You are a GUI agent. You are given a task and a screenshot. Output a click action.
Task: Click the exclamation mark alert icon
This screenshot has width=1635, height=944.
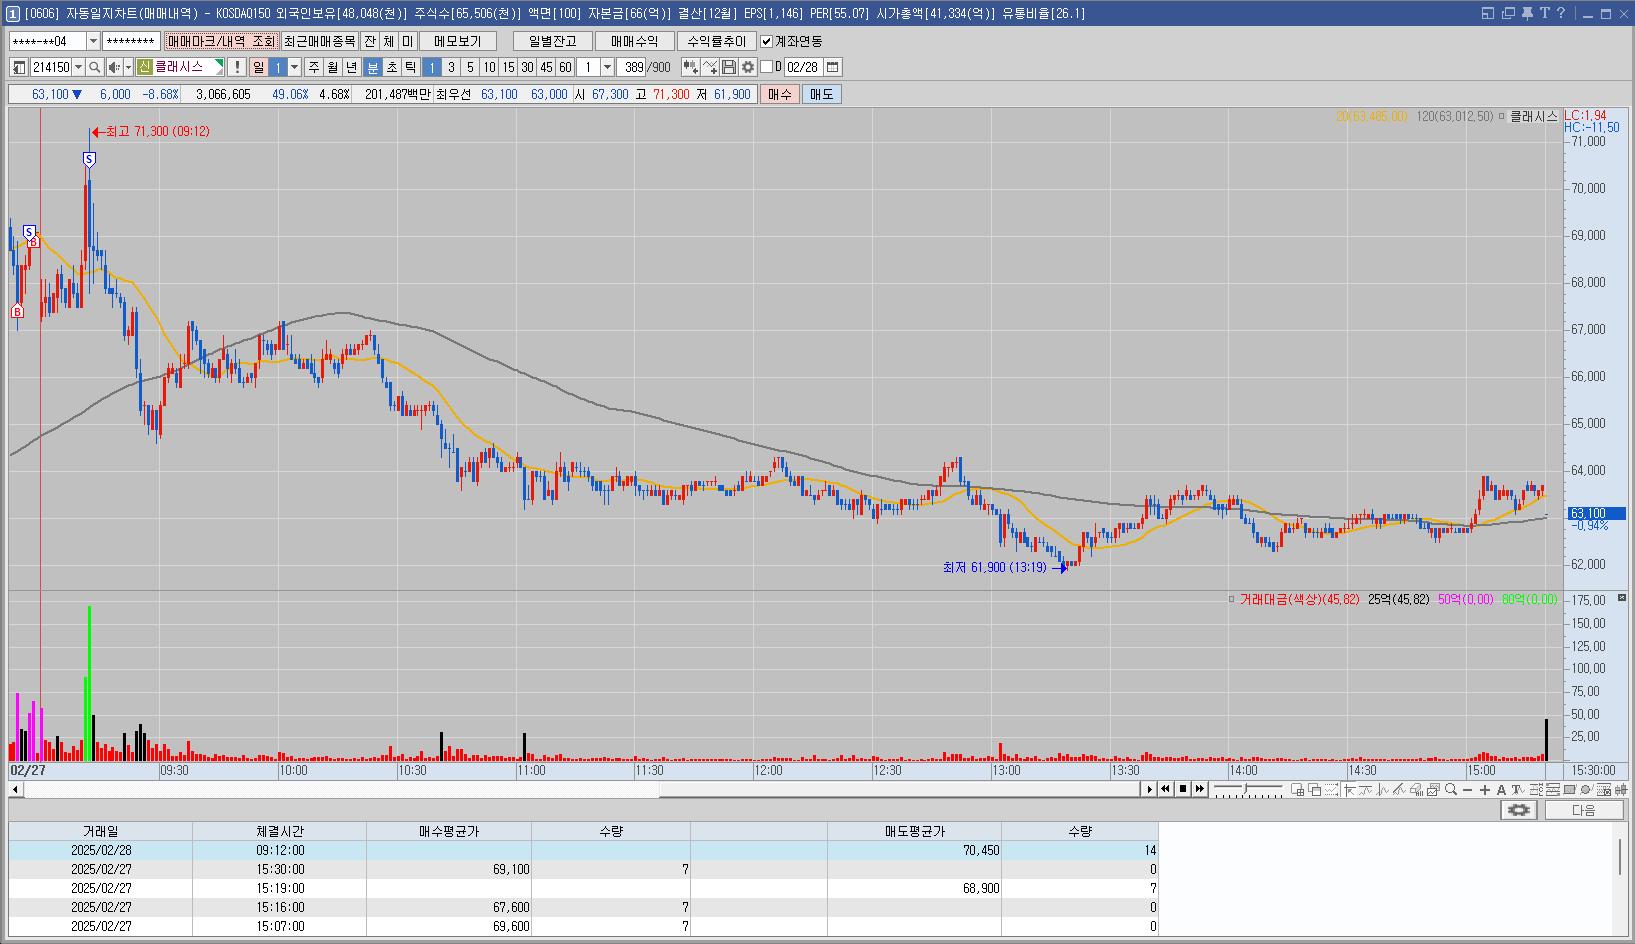pyautogui.click(x=236, y=67)
